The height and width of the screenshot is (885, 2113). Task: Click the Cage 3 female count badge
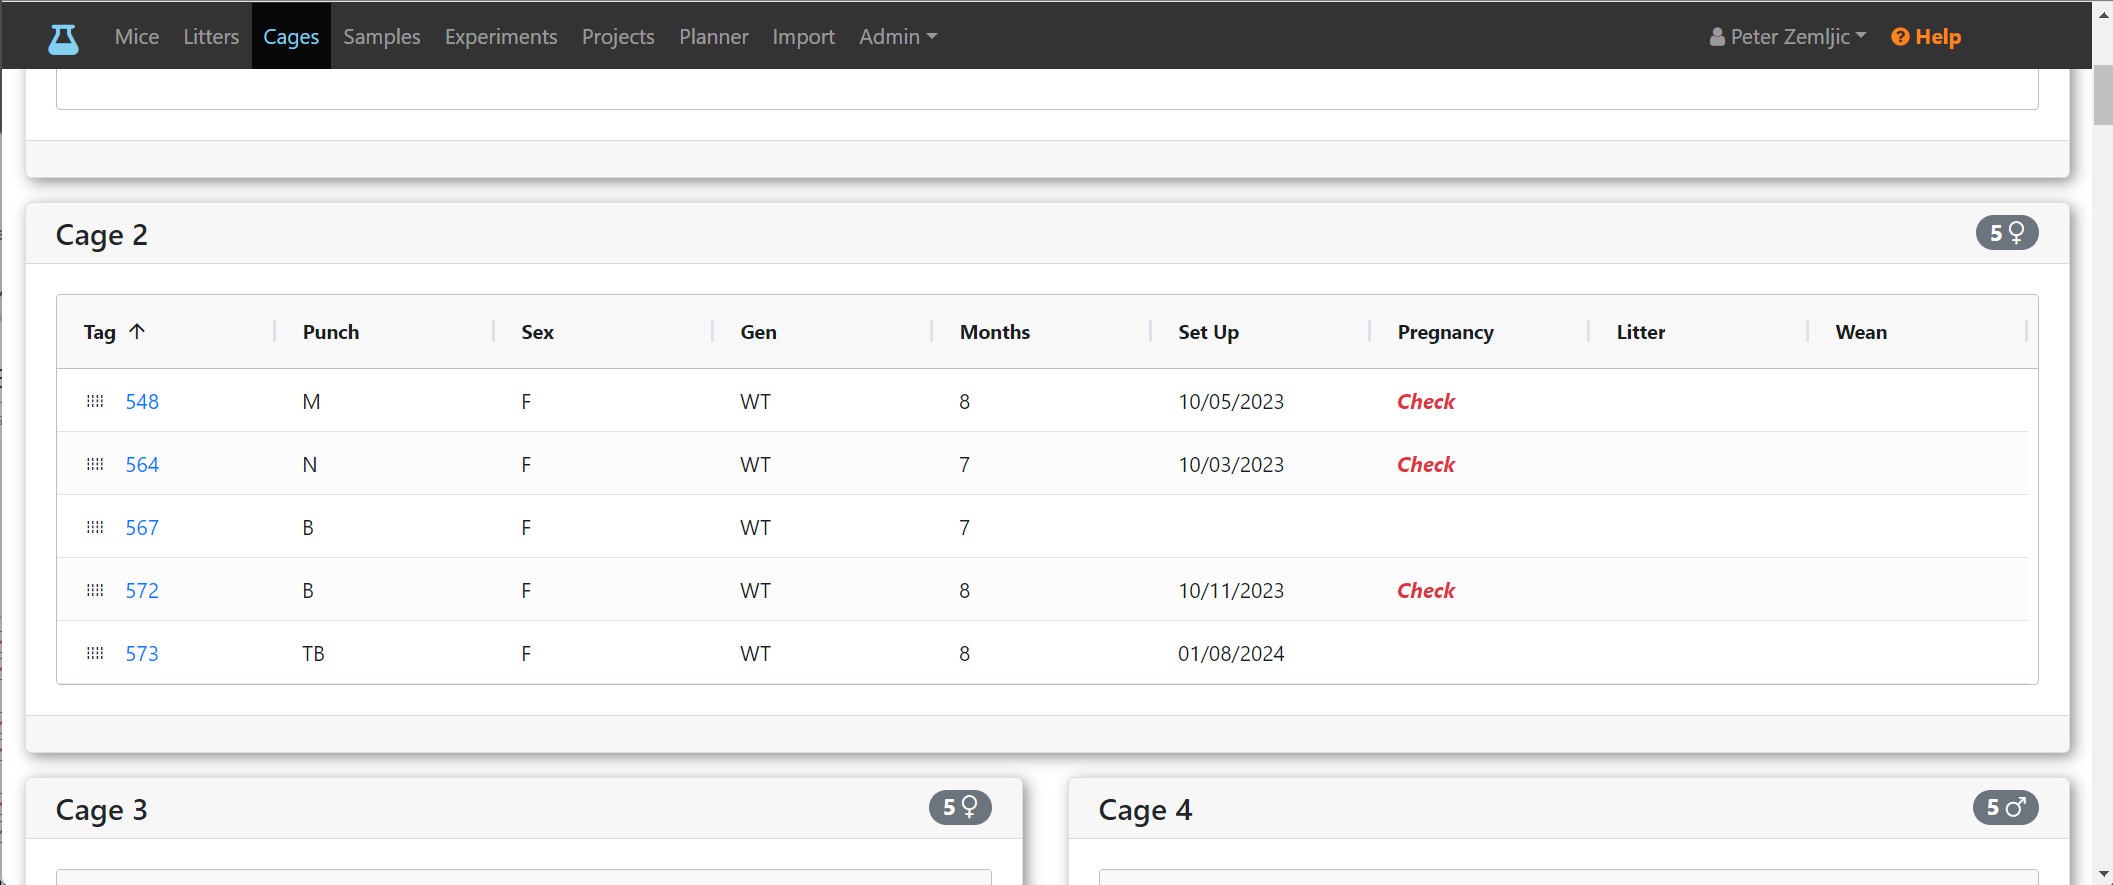[960, 808]
